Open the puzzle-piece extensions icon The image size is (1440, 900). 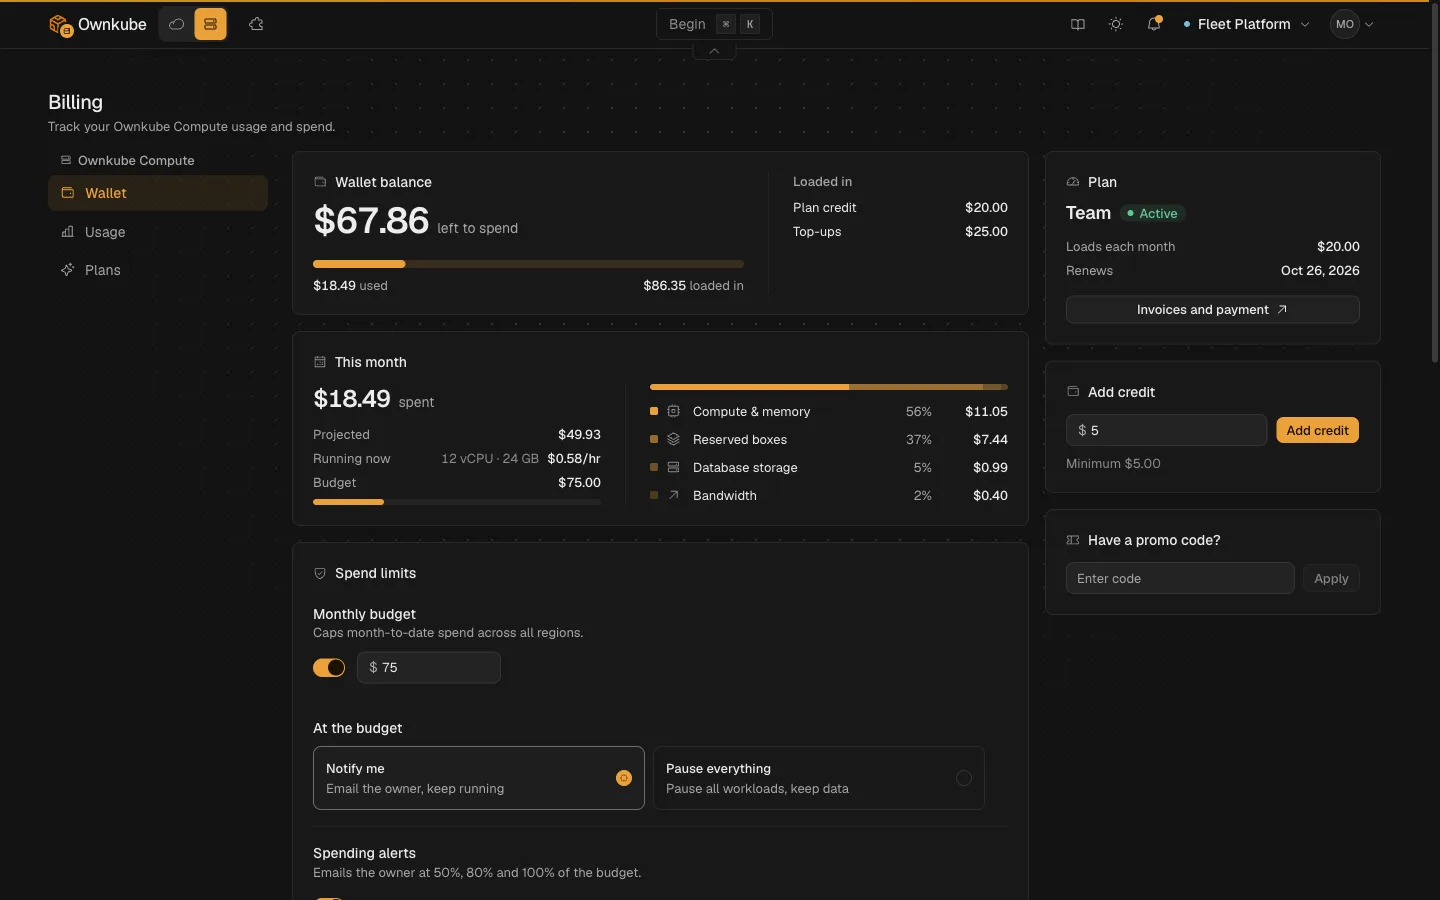tap(256, 24)
